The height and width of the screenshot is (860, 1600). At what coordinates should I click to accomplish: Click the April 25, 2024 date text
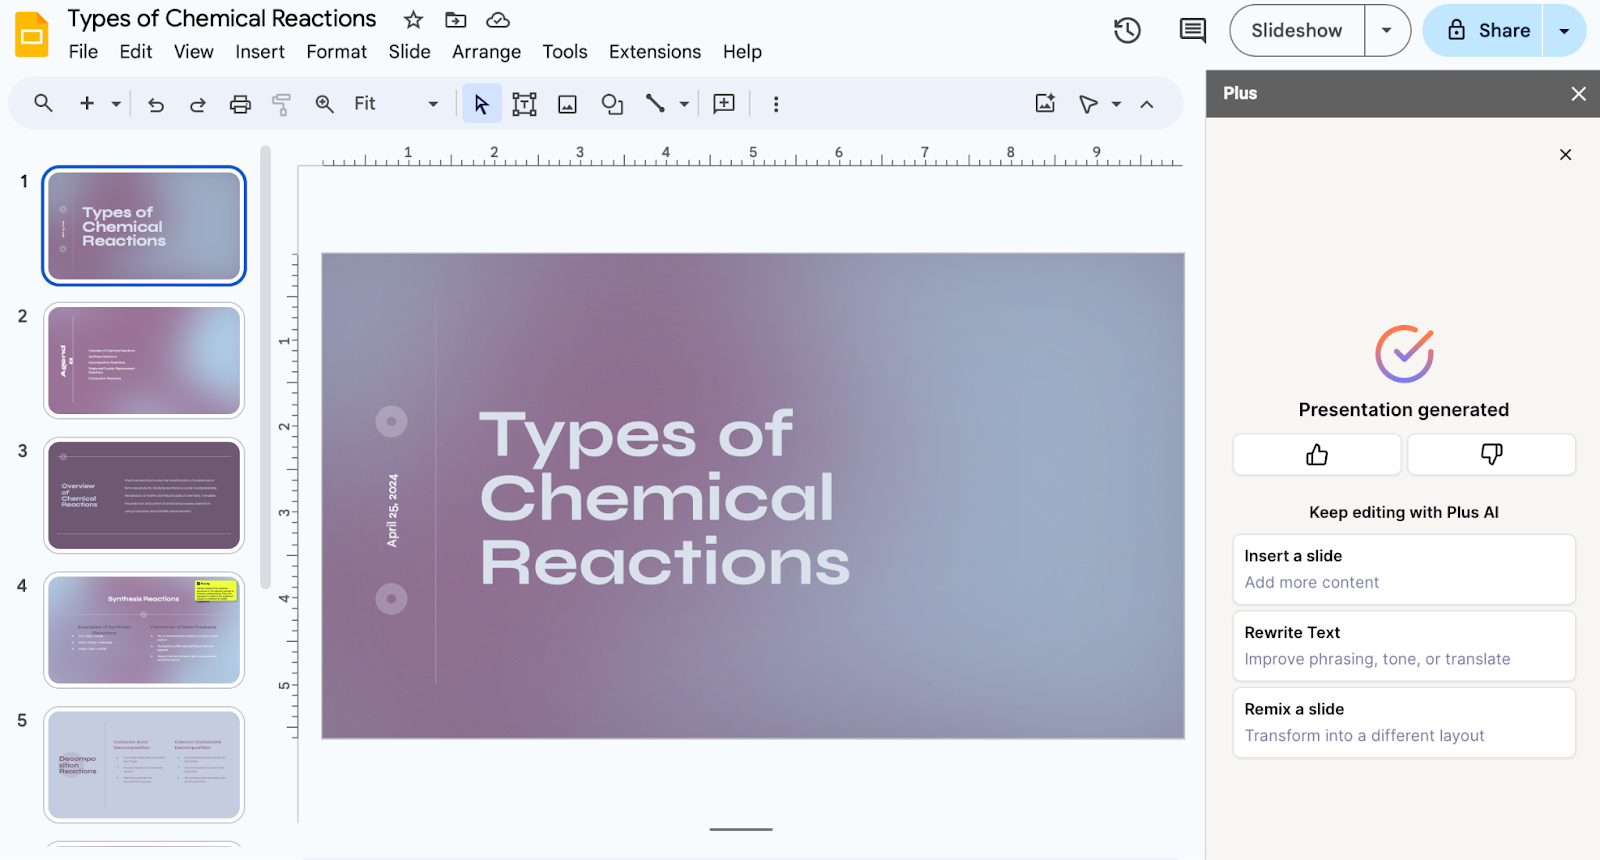[x=392, y=510]
